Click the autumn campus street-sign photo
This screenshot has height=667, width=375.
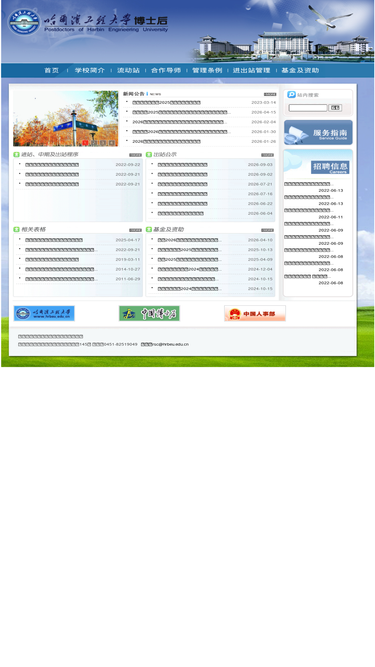(x=66, y=119)
